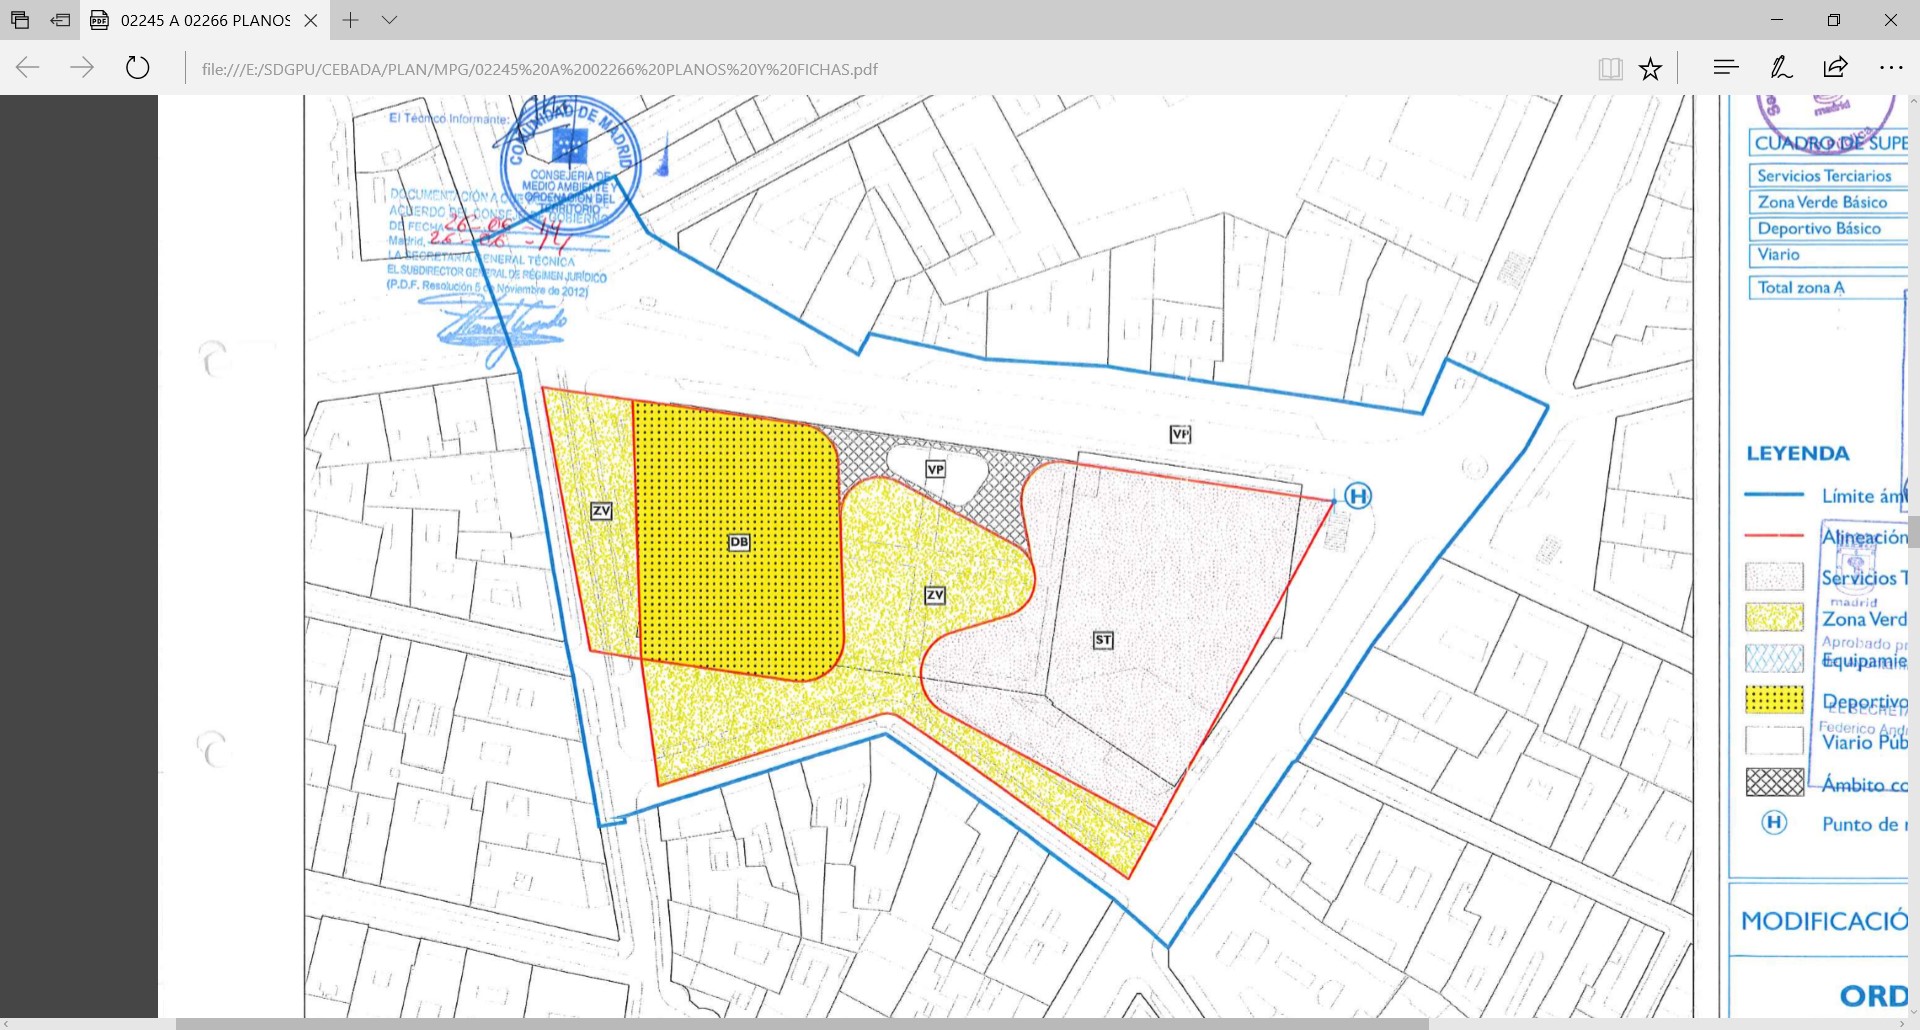Close the 02245 A 02266 PLANOS tab
Image resolution: width=1920 pixels, height=1030 pixels.
(x=311, y=20)
